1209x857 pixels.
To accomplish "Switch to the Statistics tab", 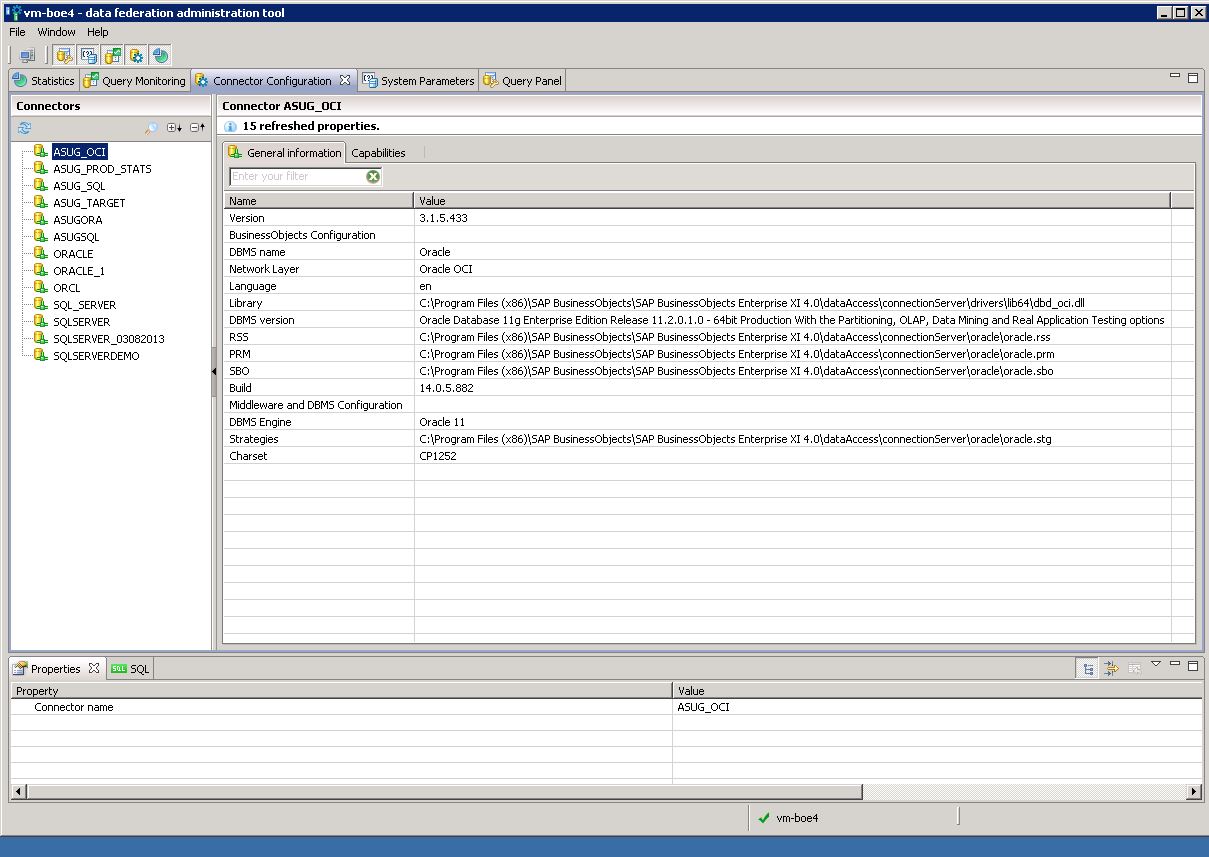I will click(x=43, y=81).
